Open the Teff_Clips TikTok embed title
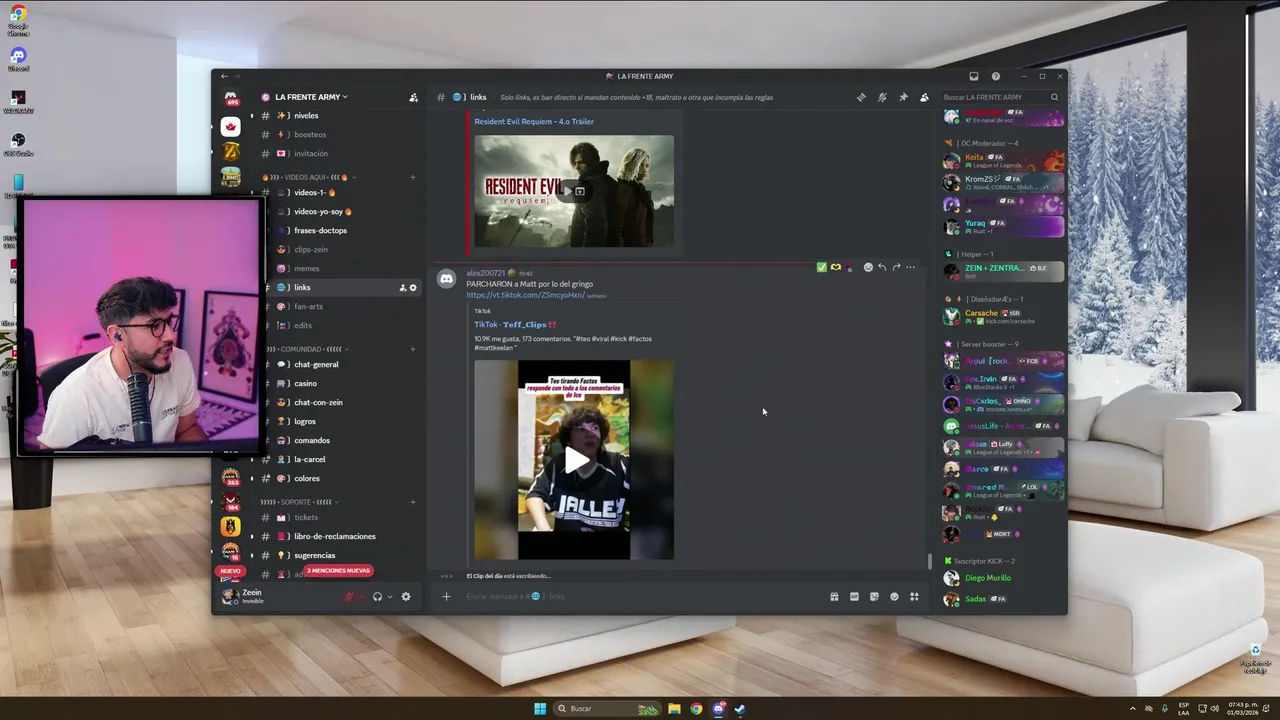This screenshot has width=1280, height=720. click(515, 325)
